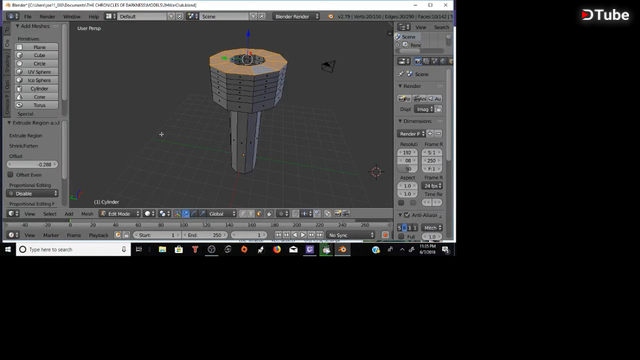Open the outliner View menu
Viewport: 640px width, 360px height.
(x=420, y=27)
